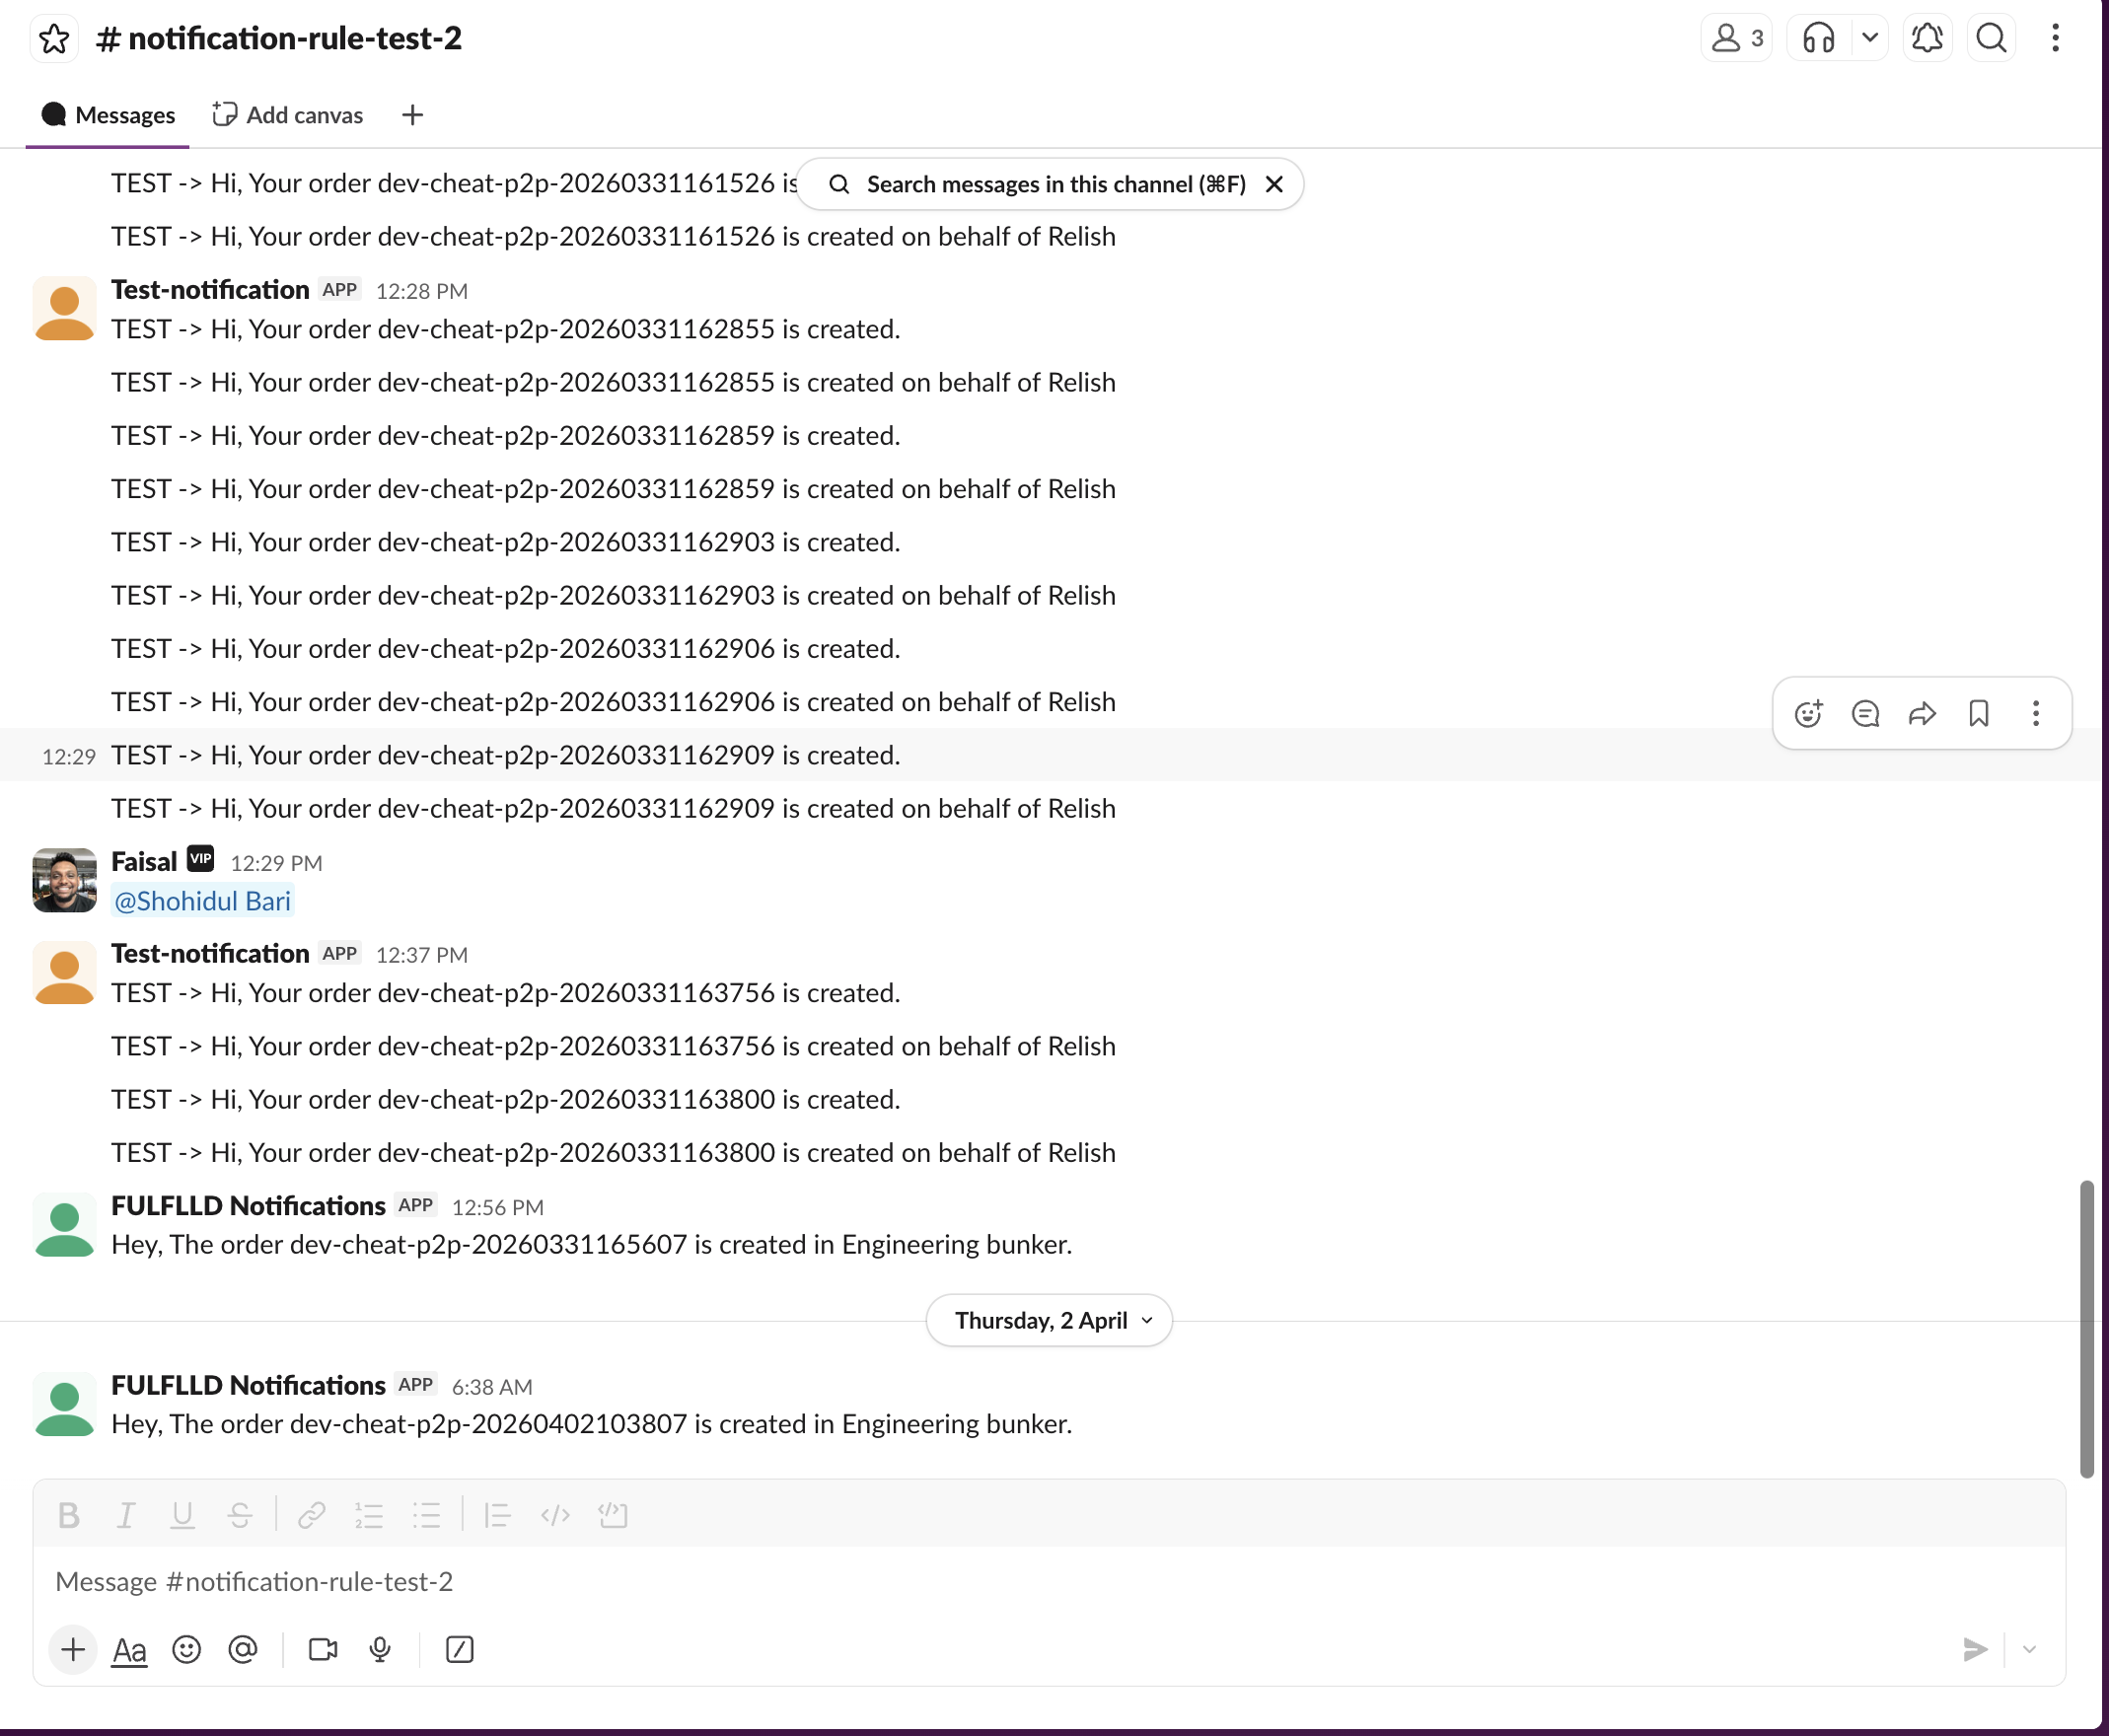The width and height of the screenshot is (2109, 1736).
Task: Switch to the Messages tab
Action: pyautogui.click(x=108, y=115)
